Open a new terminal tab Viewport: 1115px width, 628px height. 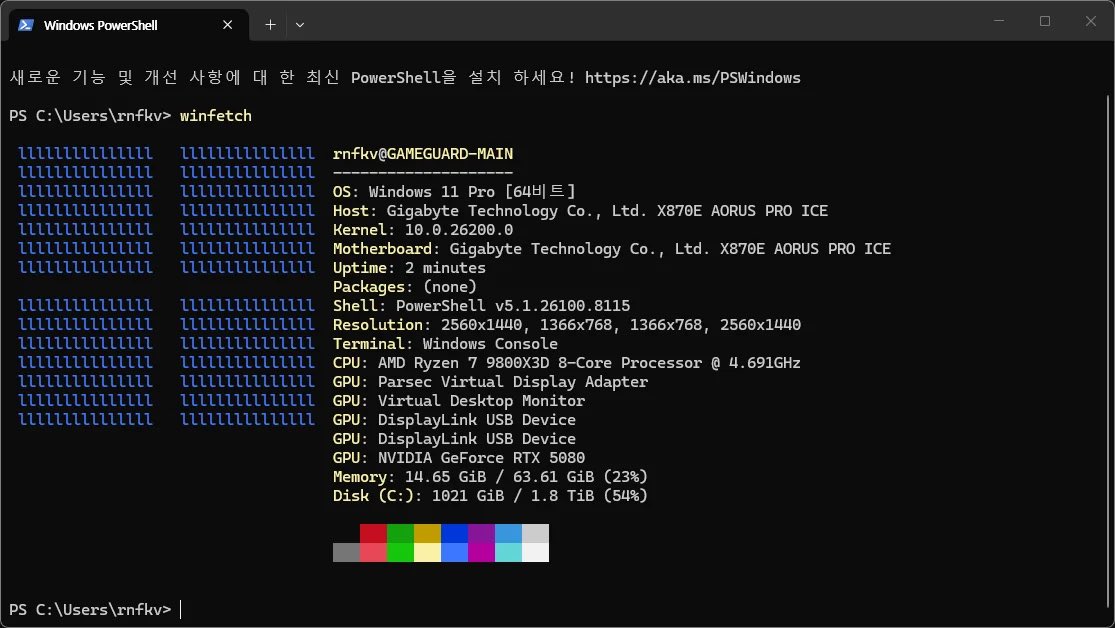270,25
